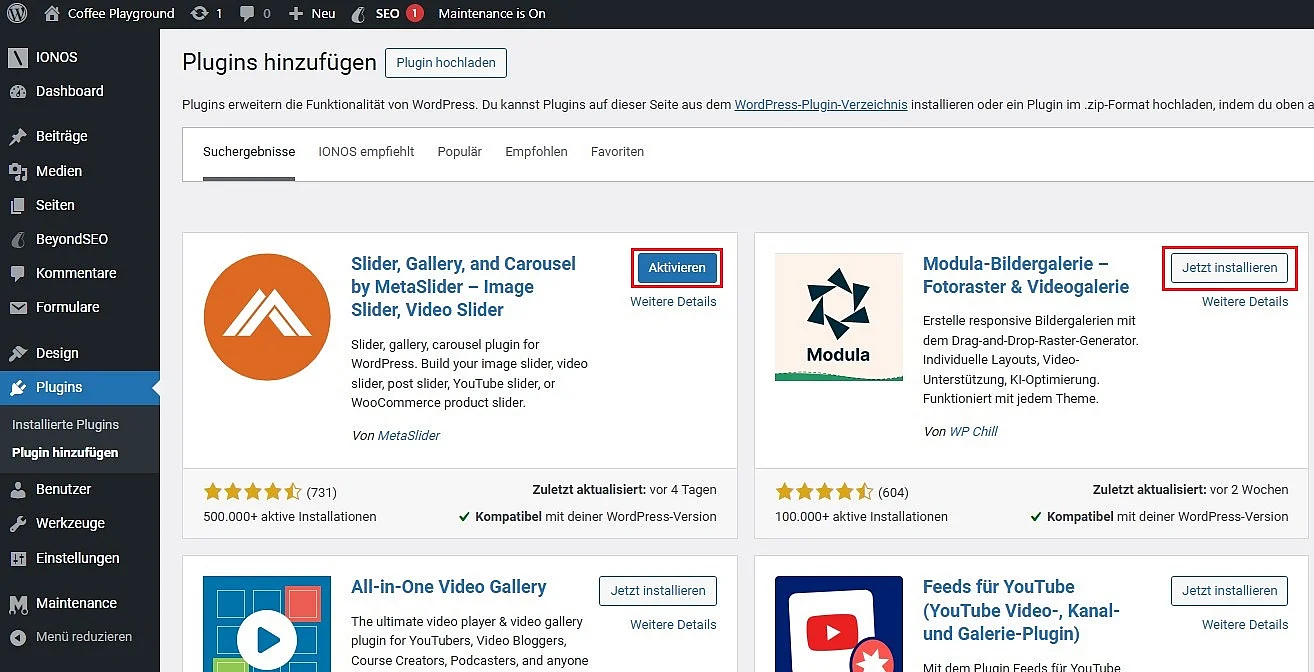
Task: Open Weitere Details for MetaSlider
Action: click(x=673, y=301)
